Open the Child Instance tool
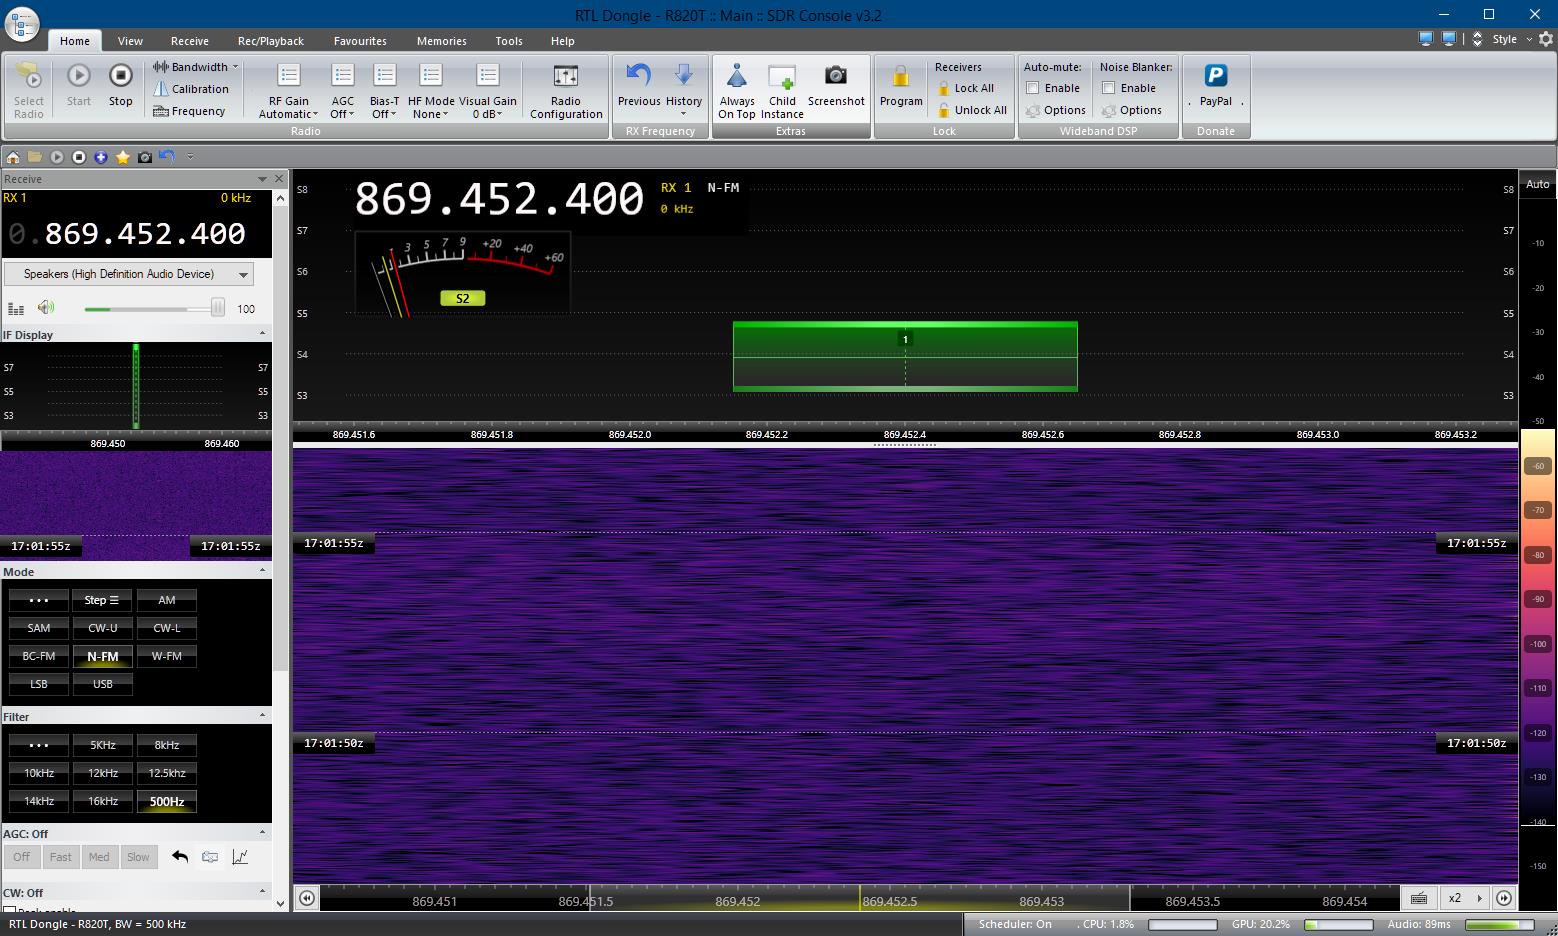The width and height of the screenshot is (1558, 936). click(x=782, y=88)
